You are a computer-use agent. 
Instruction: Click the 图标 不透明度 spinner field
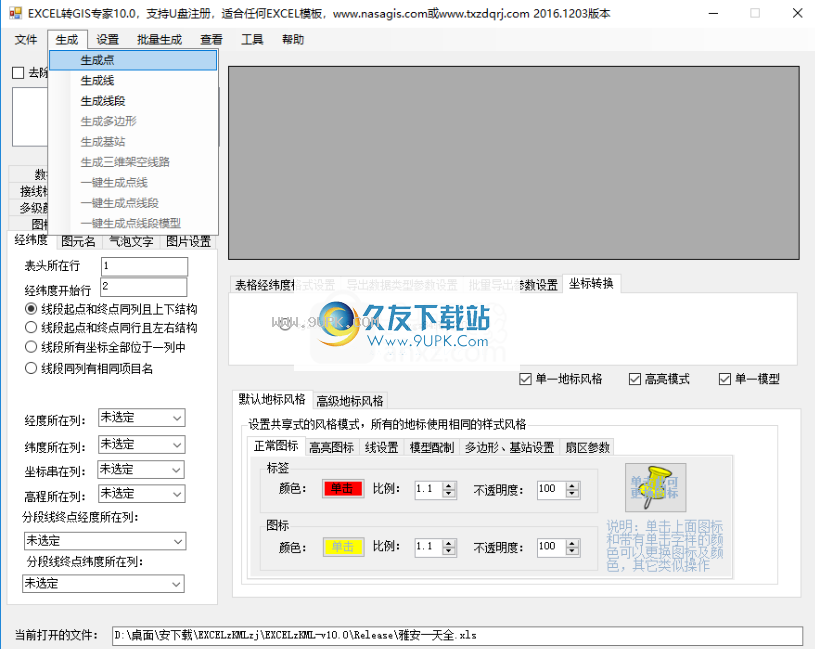coord(558,547)
